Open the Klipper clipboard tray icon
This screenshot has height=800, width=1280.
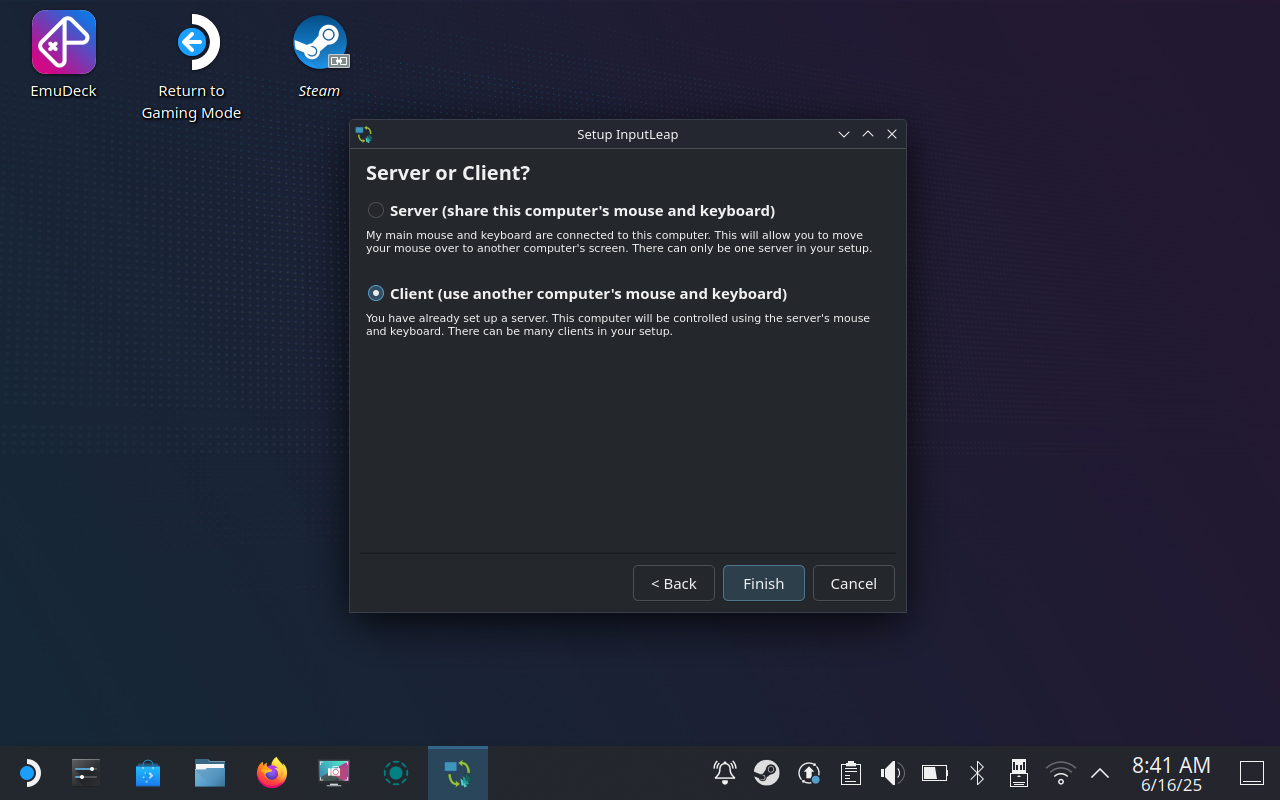tap(850, 772)
